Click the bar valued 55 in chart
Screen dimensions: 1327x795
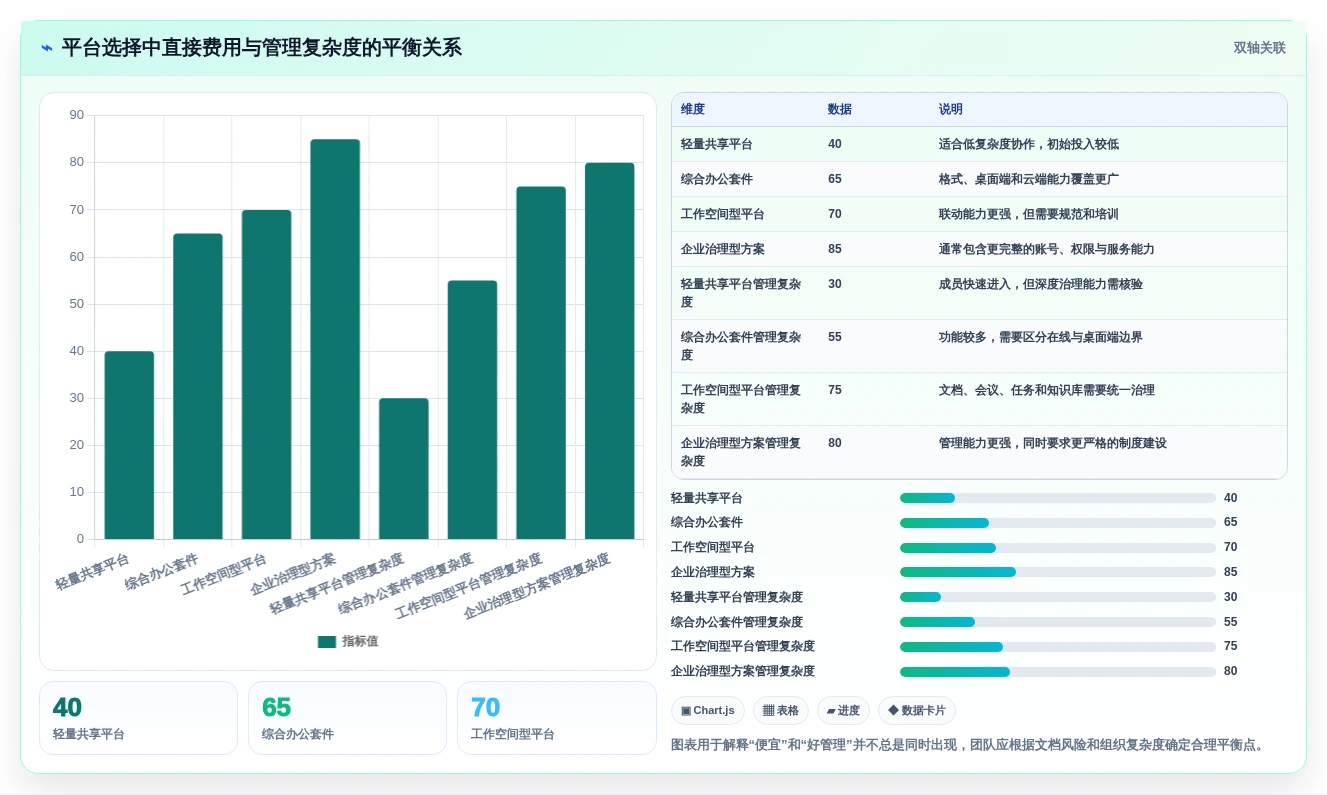coord(472,410)
